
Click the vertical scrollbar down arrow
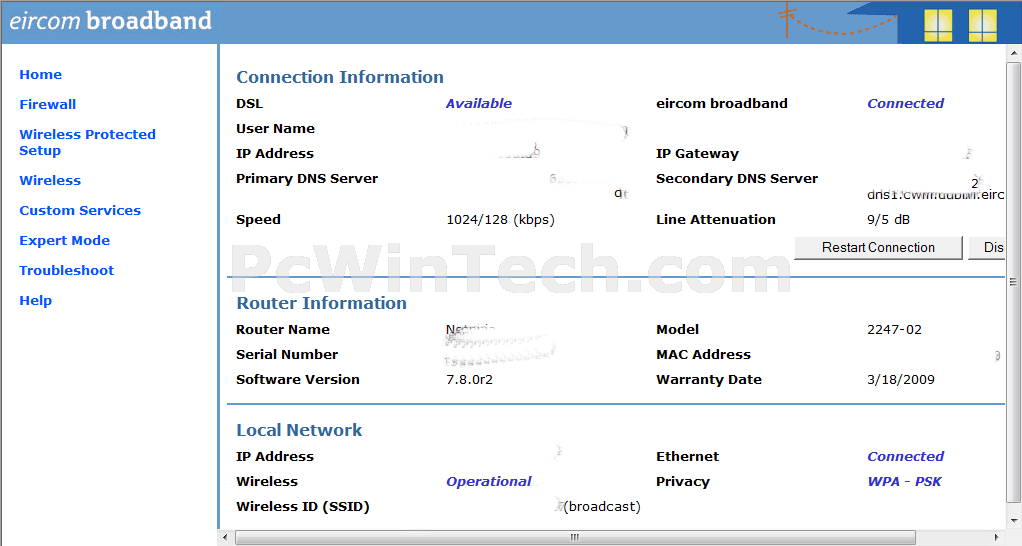pos(1013,521)
